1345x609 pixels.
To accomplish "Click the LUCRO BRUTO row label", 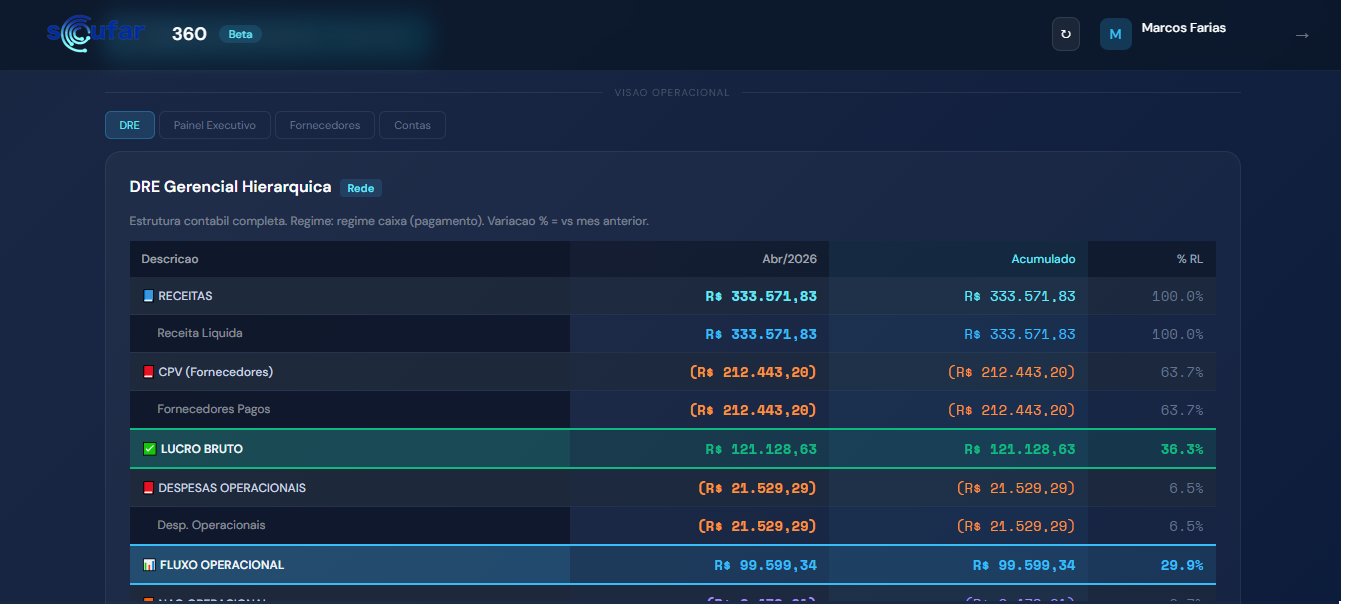I will tap(202, 449).
